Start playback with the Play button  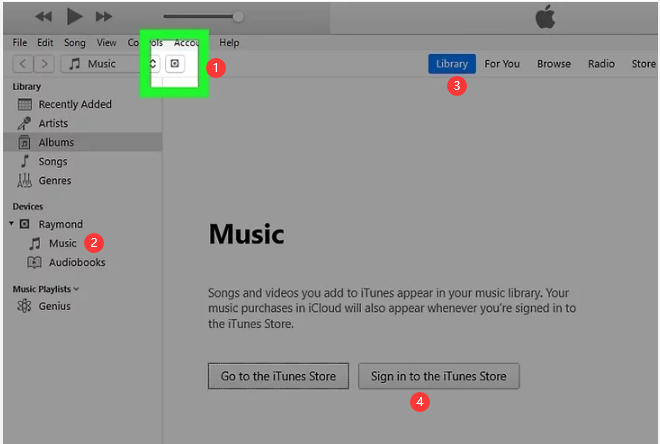75,16
